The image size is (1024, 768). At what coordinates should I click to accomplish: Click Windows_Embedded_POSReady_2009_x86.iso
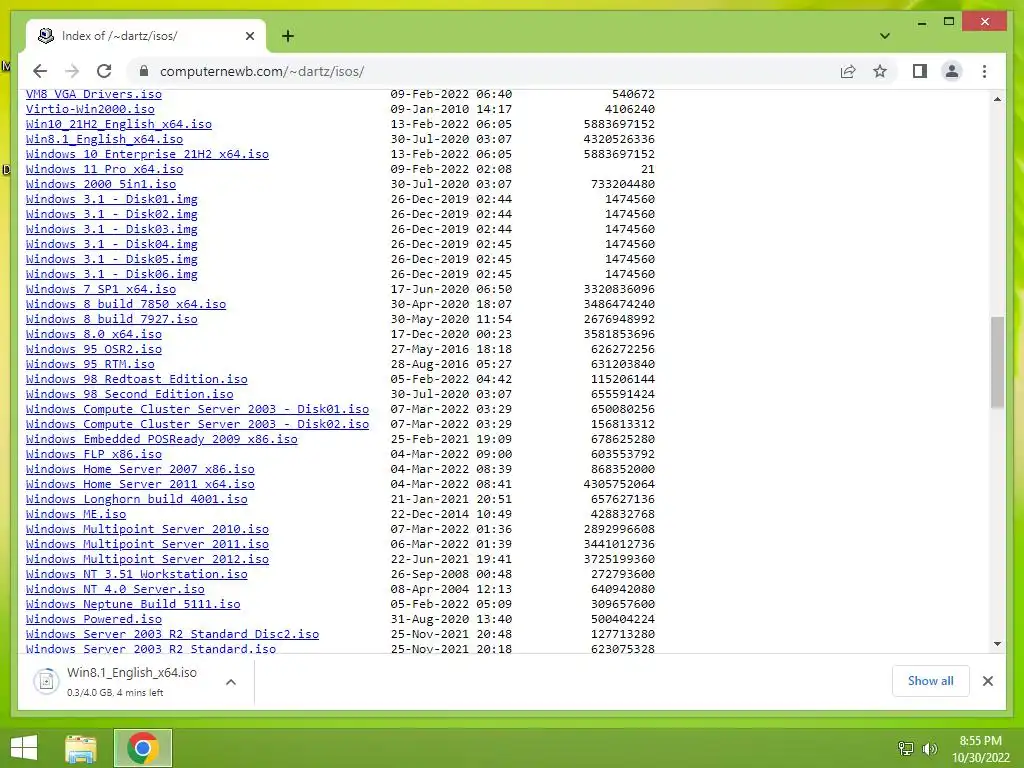click(162, 440)
